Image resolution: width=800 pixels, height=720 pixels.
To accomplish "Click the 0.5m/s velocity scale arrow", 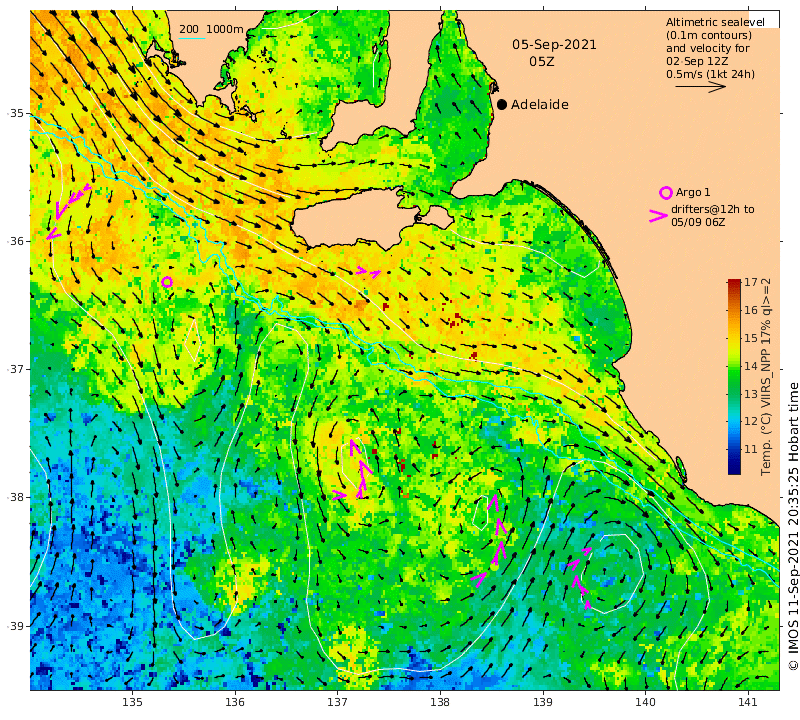I will pos(701,87).
